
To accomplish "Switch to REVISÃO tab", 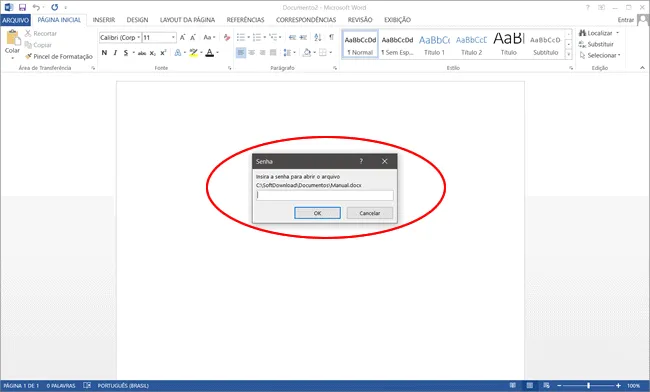I will 360,20.
